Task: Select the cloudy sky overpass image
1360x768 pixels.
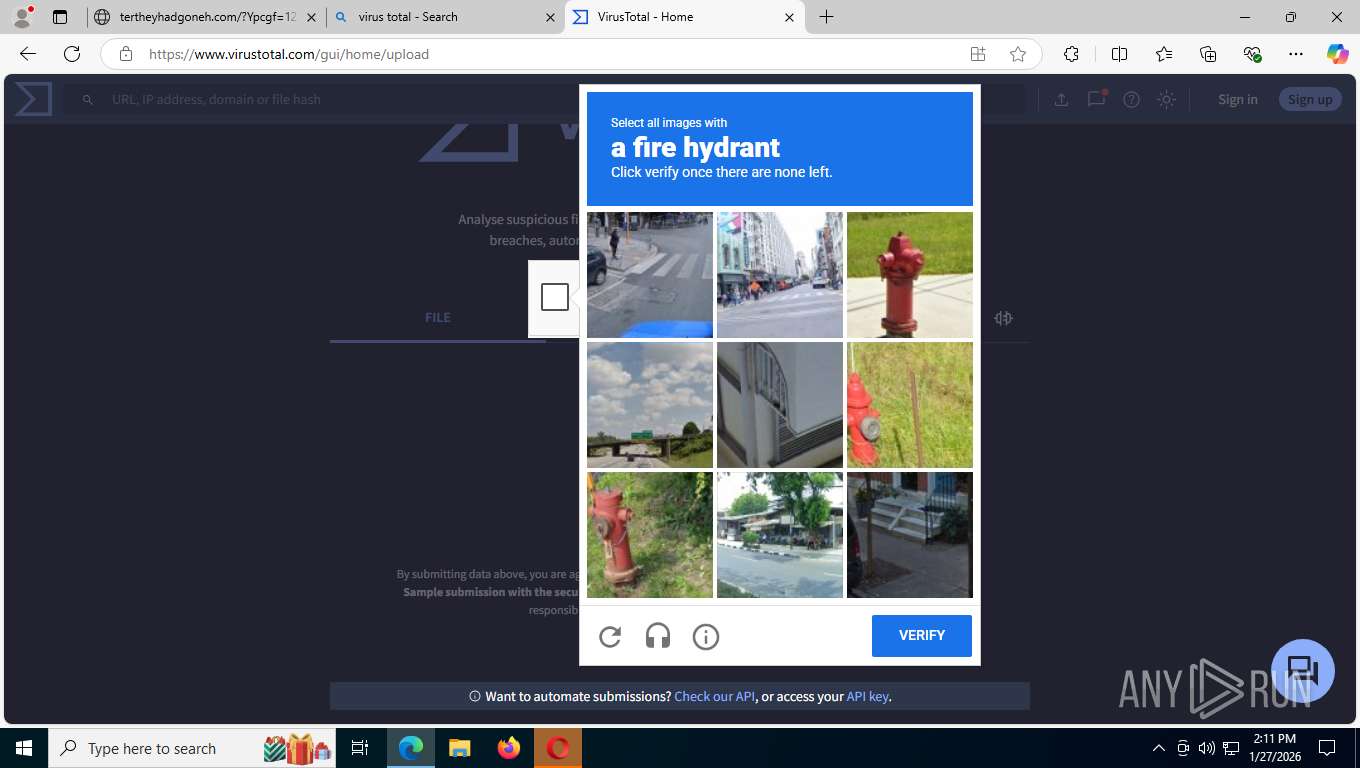Action: (x=650, y=405)
